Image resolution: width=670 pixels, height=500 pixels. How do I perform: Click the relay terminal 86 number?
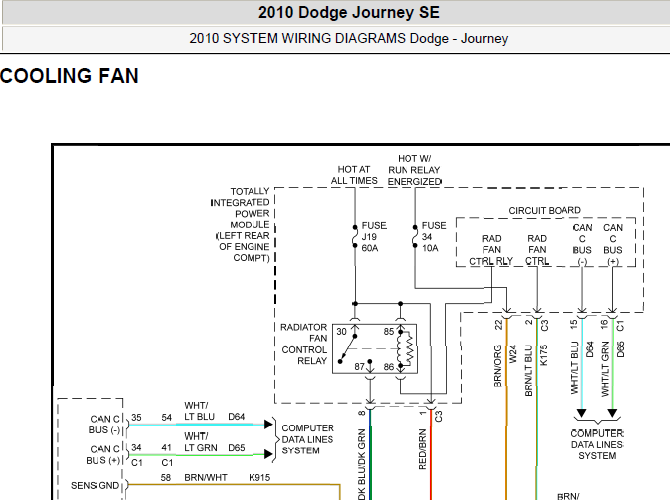click(x=388, y=367)
